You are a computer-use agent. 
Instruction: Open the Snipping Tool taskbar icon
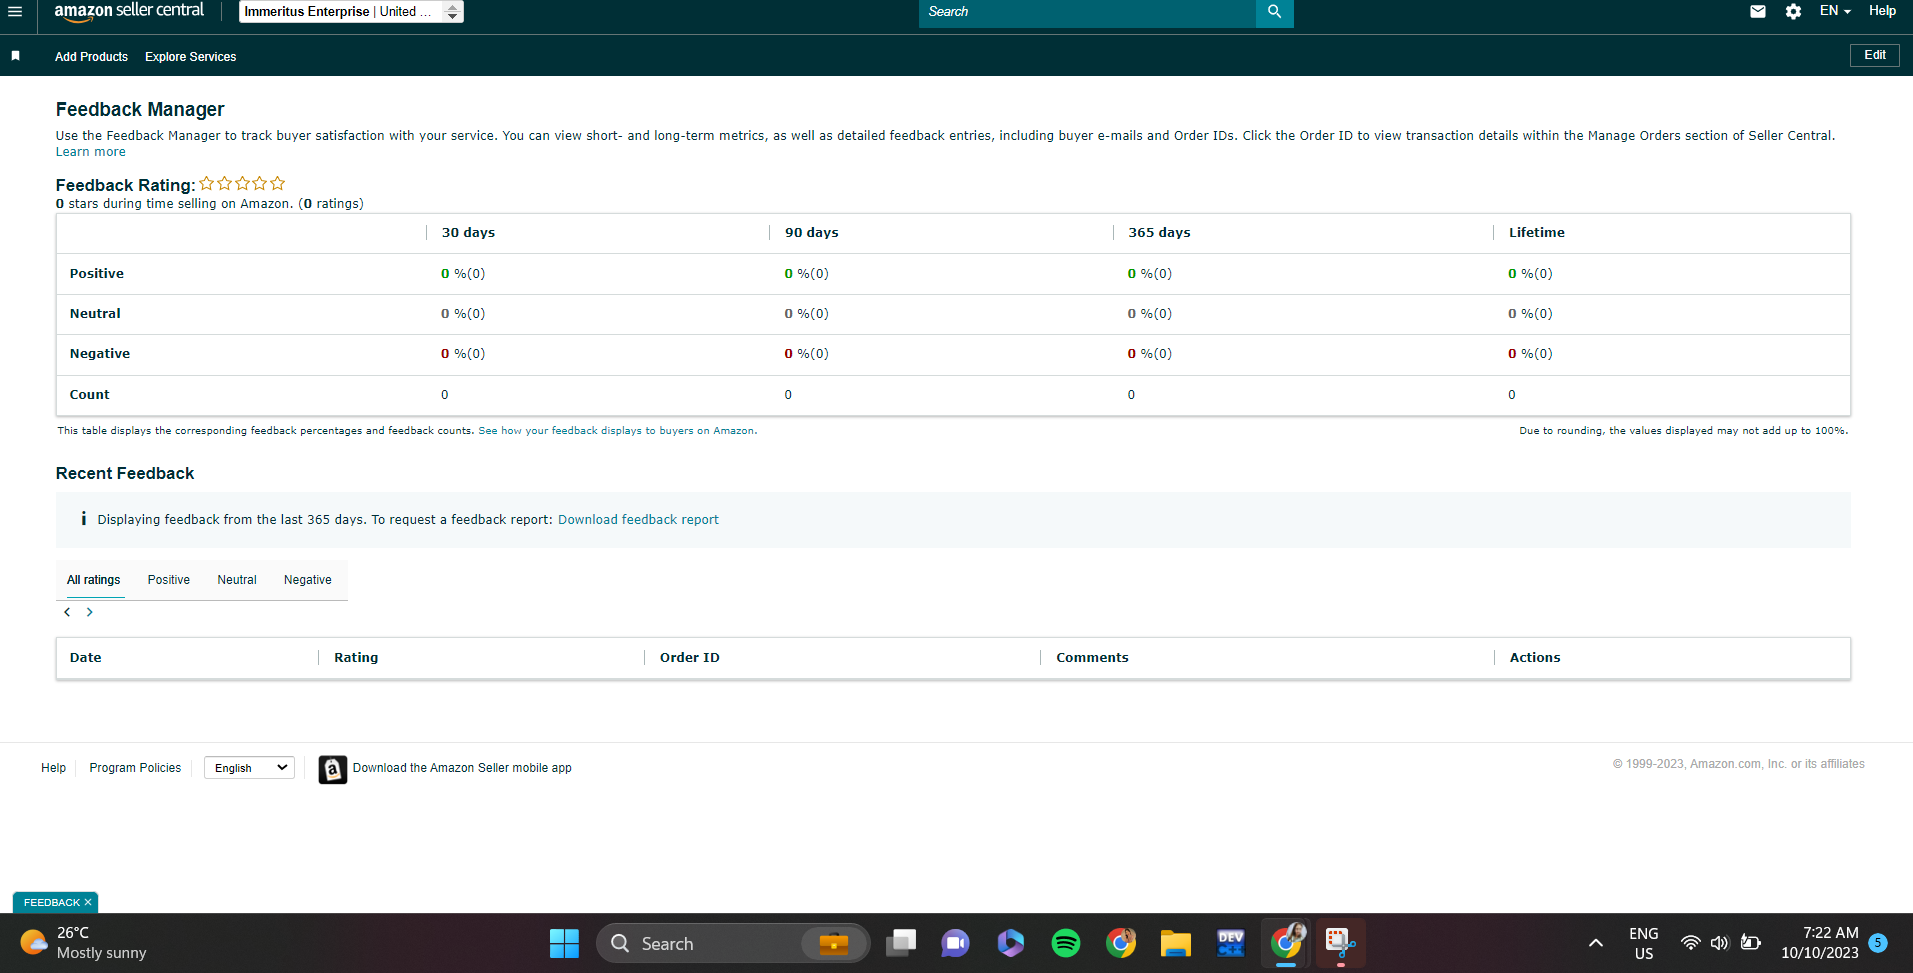click(x=1340, y=943)
